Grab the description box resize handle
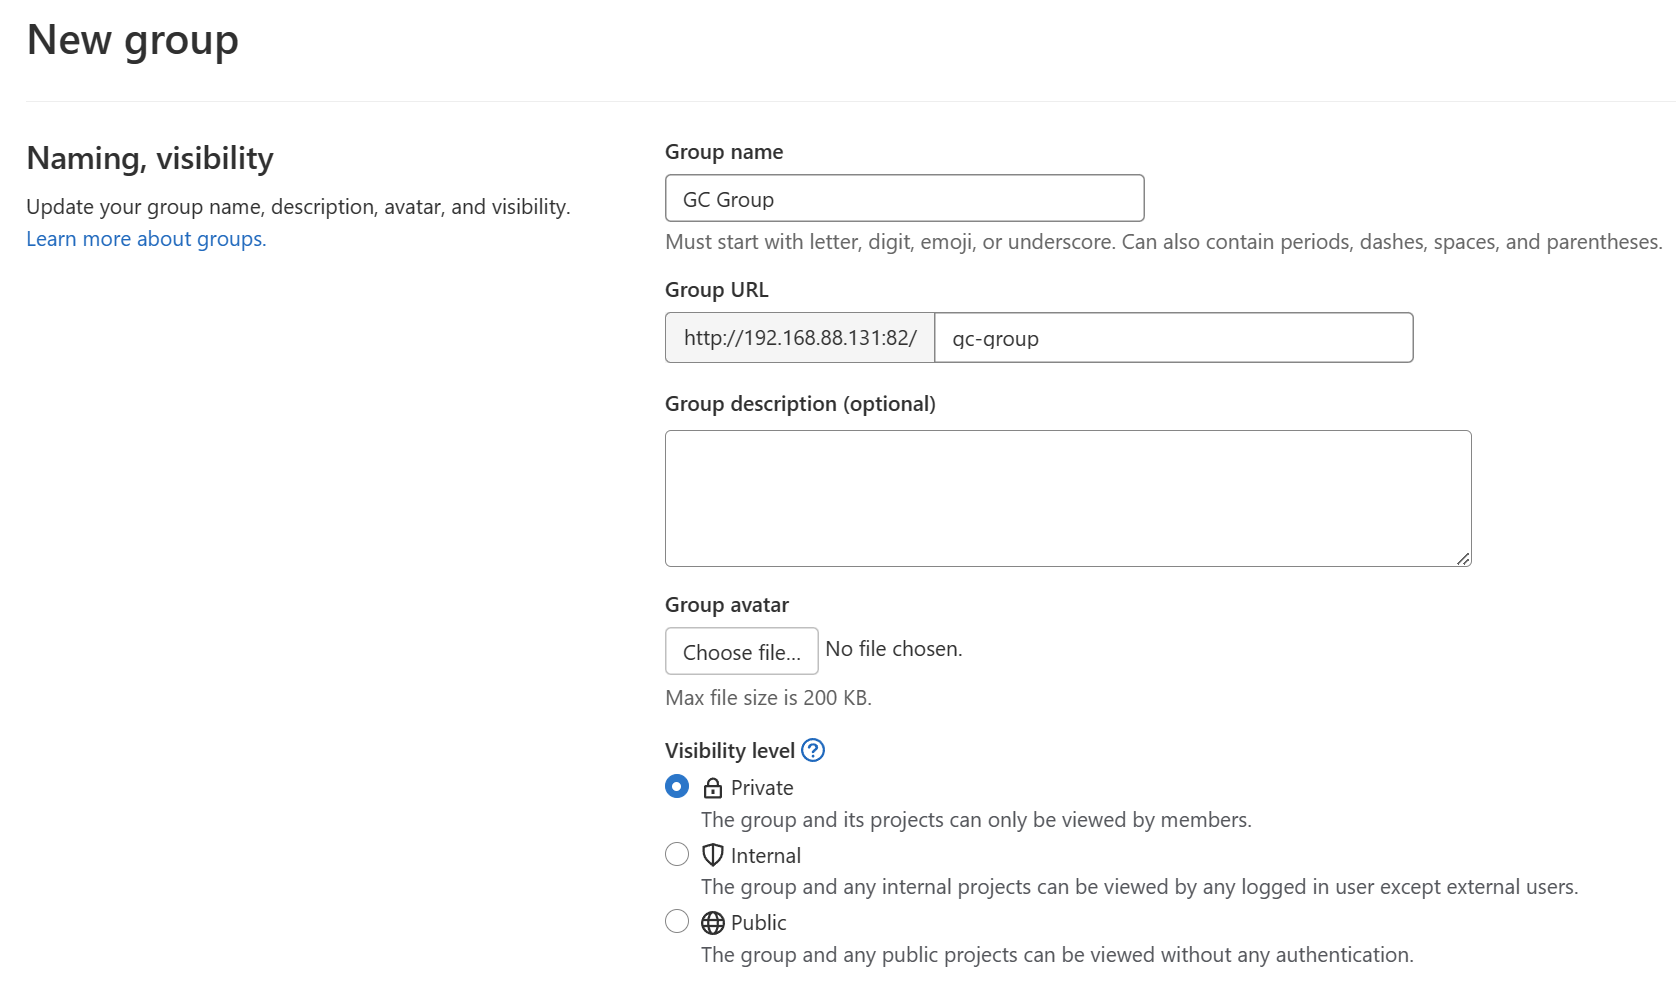1676x984 pixels. pos(1463,559)
